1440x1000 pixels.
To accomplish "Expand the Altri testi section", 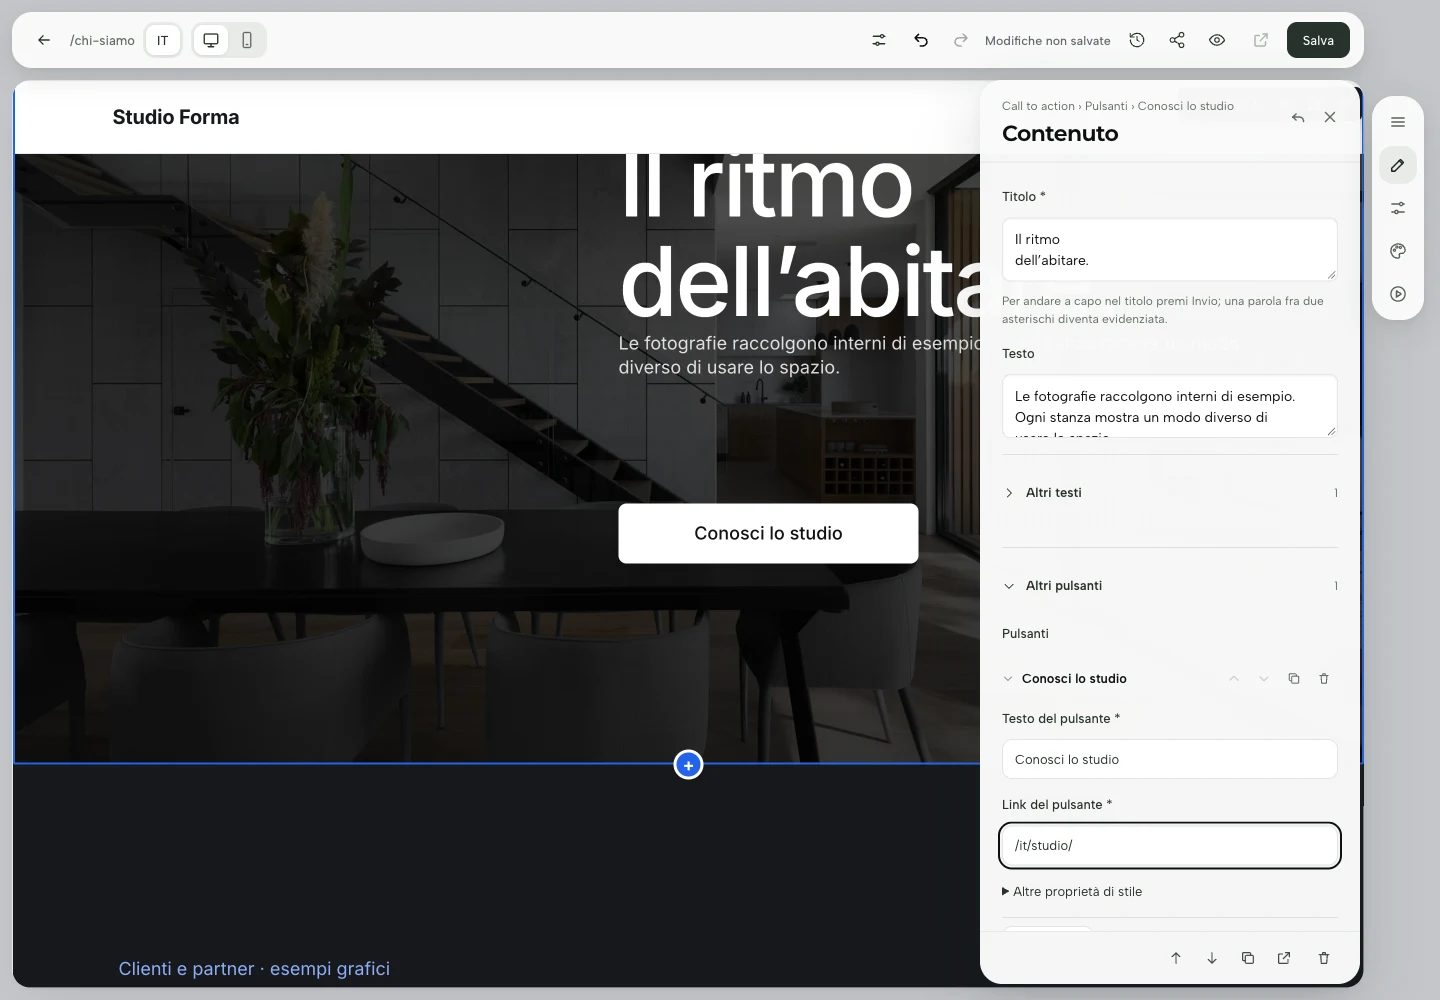I will [x=1170, y=492].
